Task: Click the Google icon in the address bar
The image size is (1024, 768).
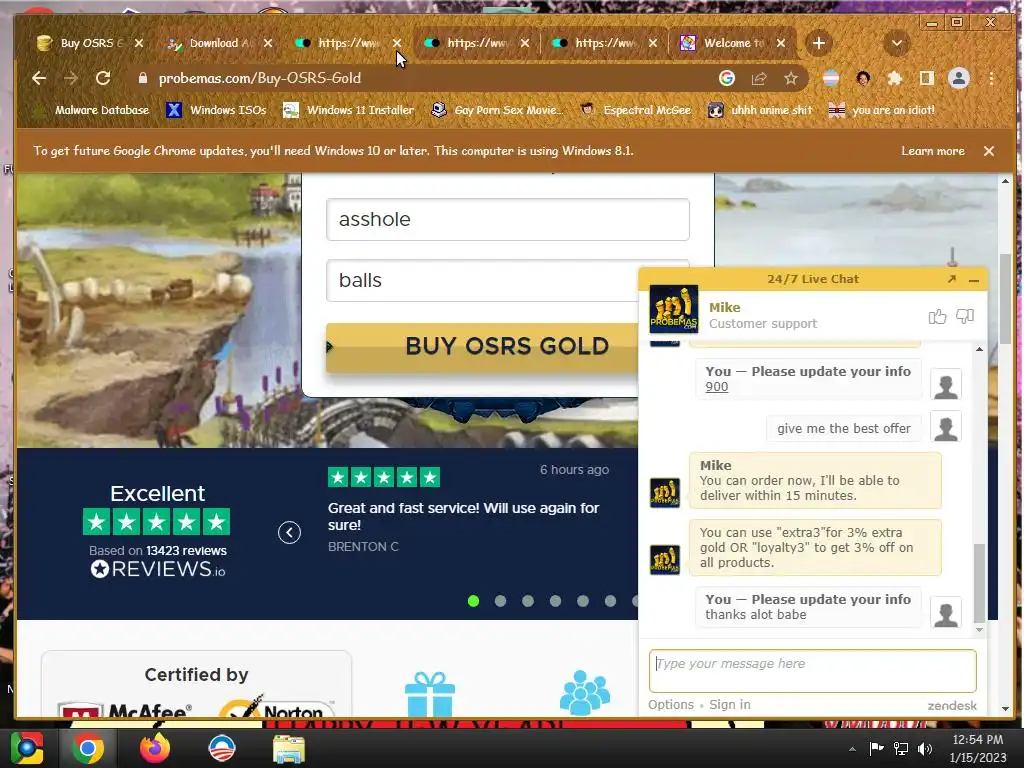Action: [x=727, y=78]
